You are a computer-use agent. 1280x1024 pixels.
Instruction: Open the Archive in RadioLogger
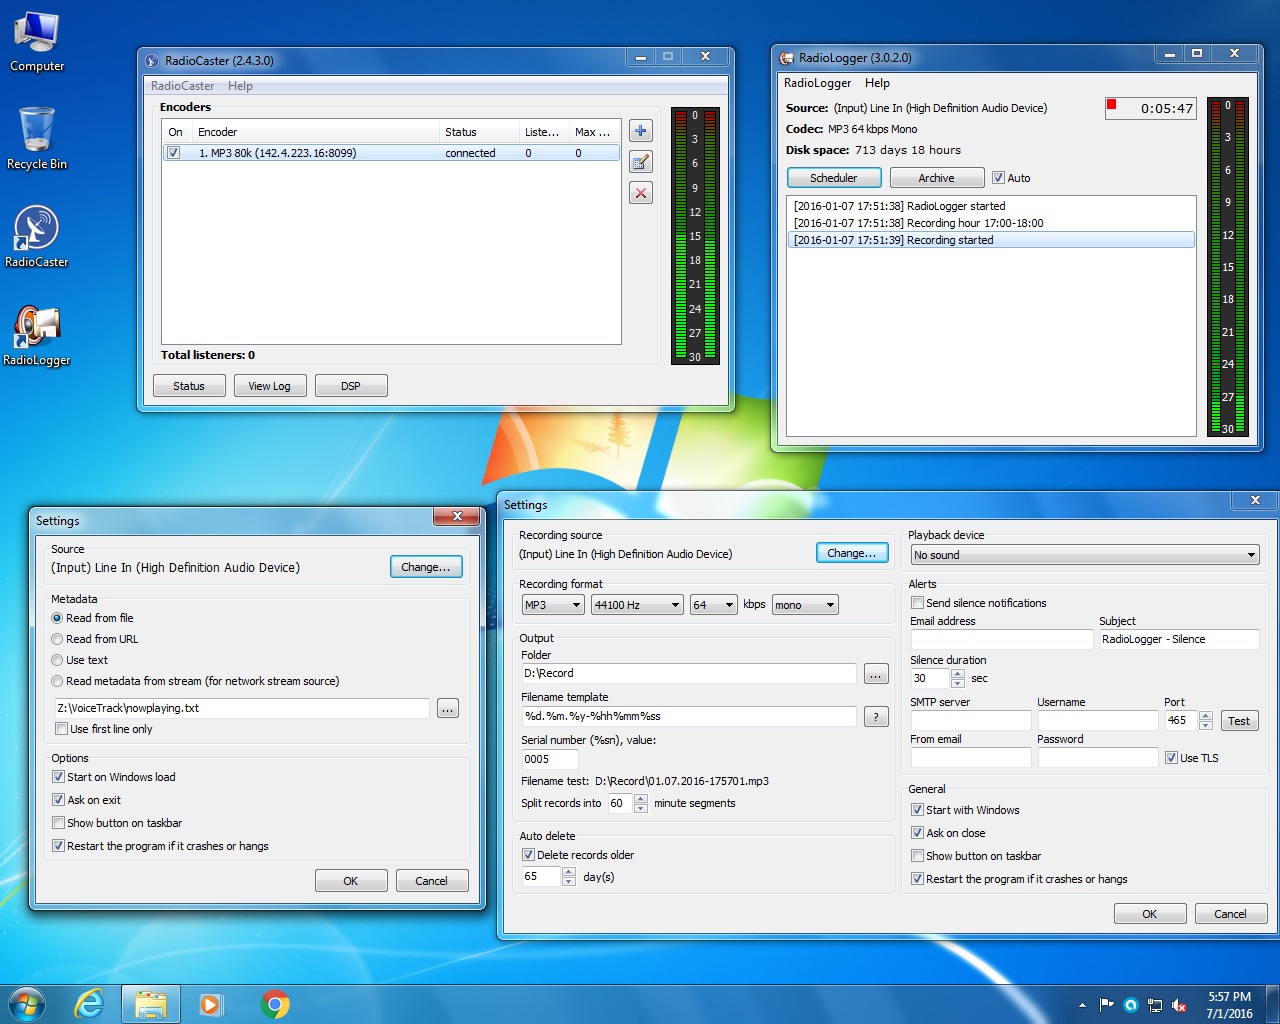937,178
